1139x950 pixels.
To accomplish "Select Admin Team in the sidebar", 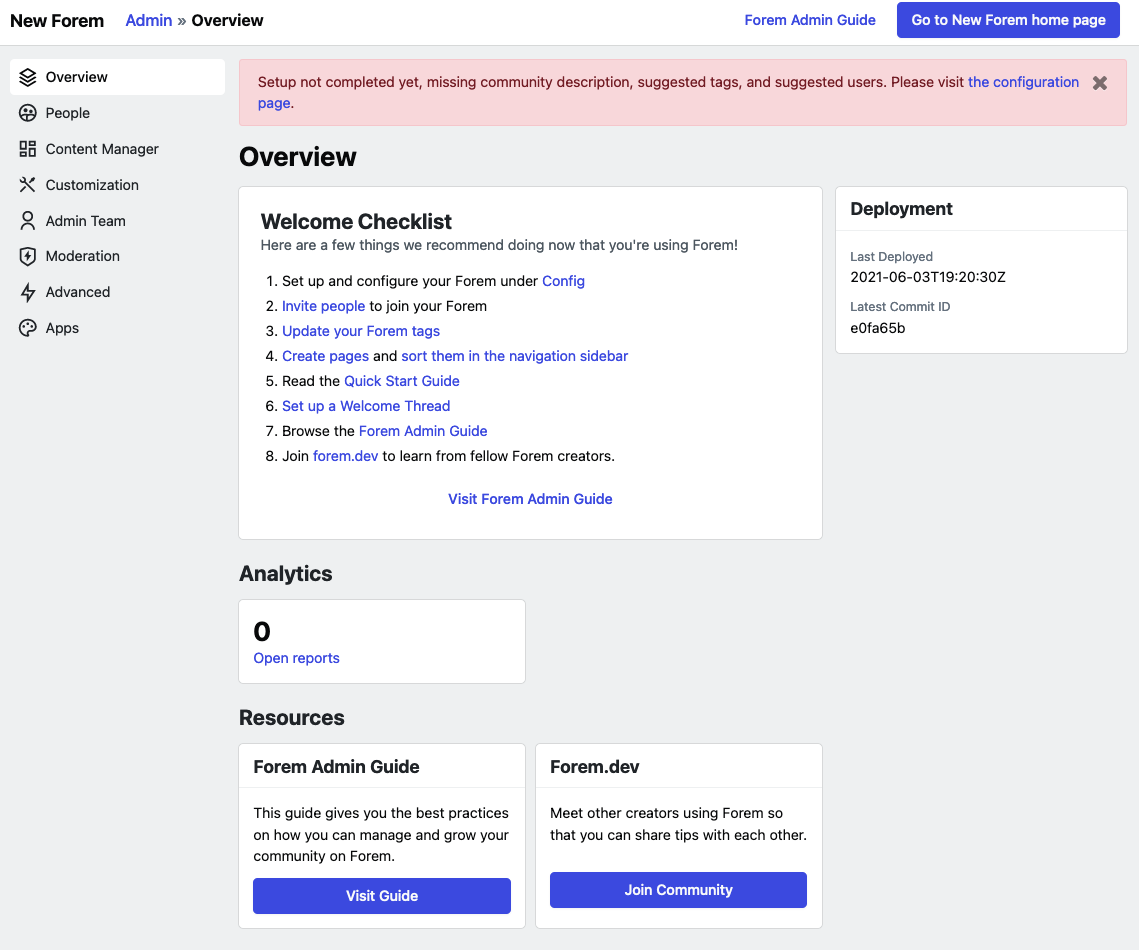I will [x=118, y=221].
